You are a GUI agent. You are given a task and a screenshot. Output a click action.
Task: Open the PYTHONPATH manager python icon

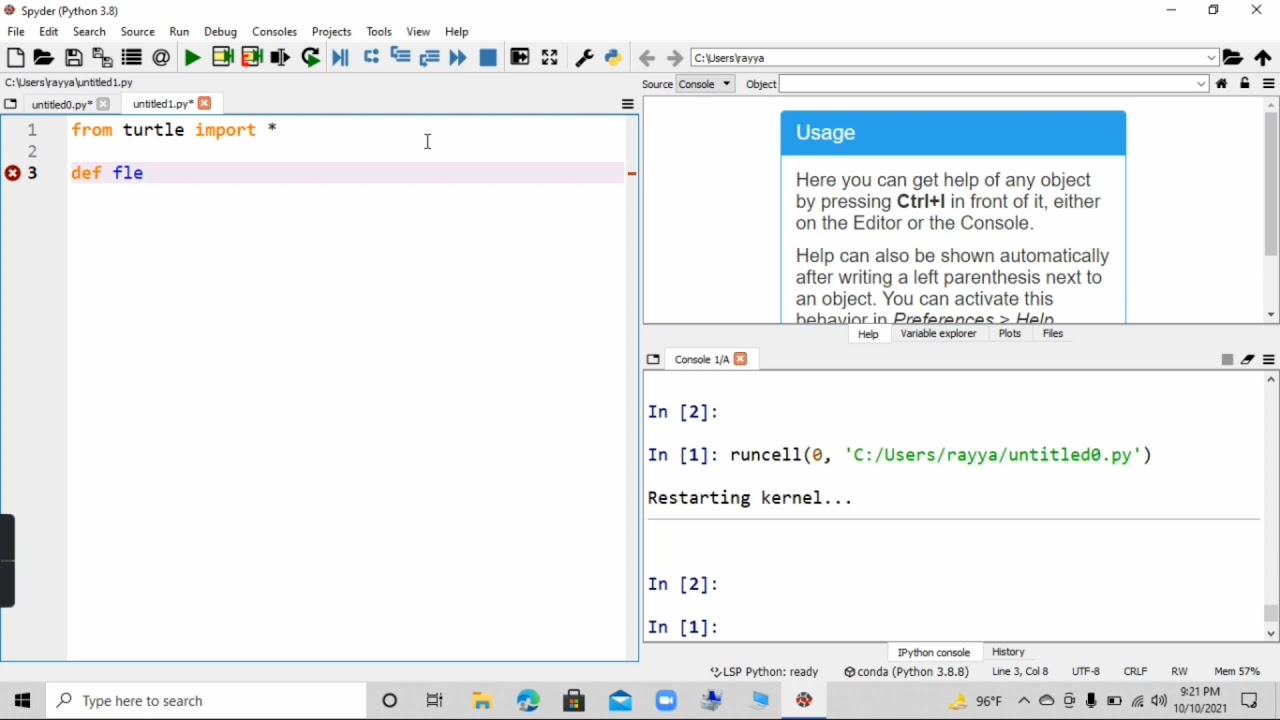coord(614,58)
